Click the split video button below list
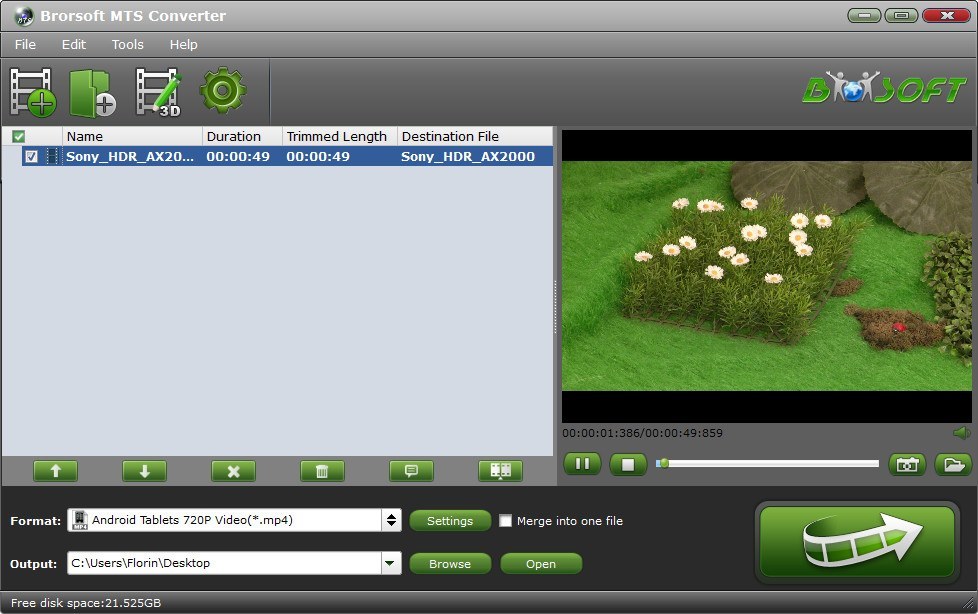Screen dimensions: 978x614 pyautogui.click(x=500, y=471)
